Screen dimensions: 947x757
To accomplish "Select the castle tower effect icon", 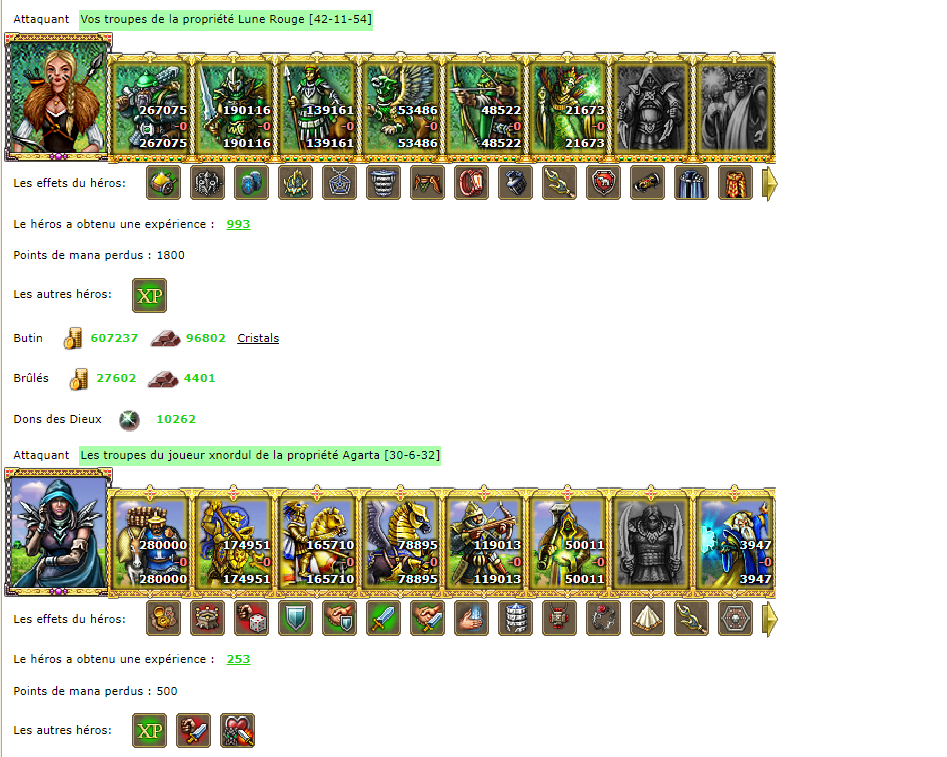I will pyautogui.click(x=207, y=619).
